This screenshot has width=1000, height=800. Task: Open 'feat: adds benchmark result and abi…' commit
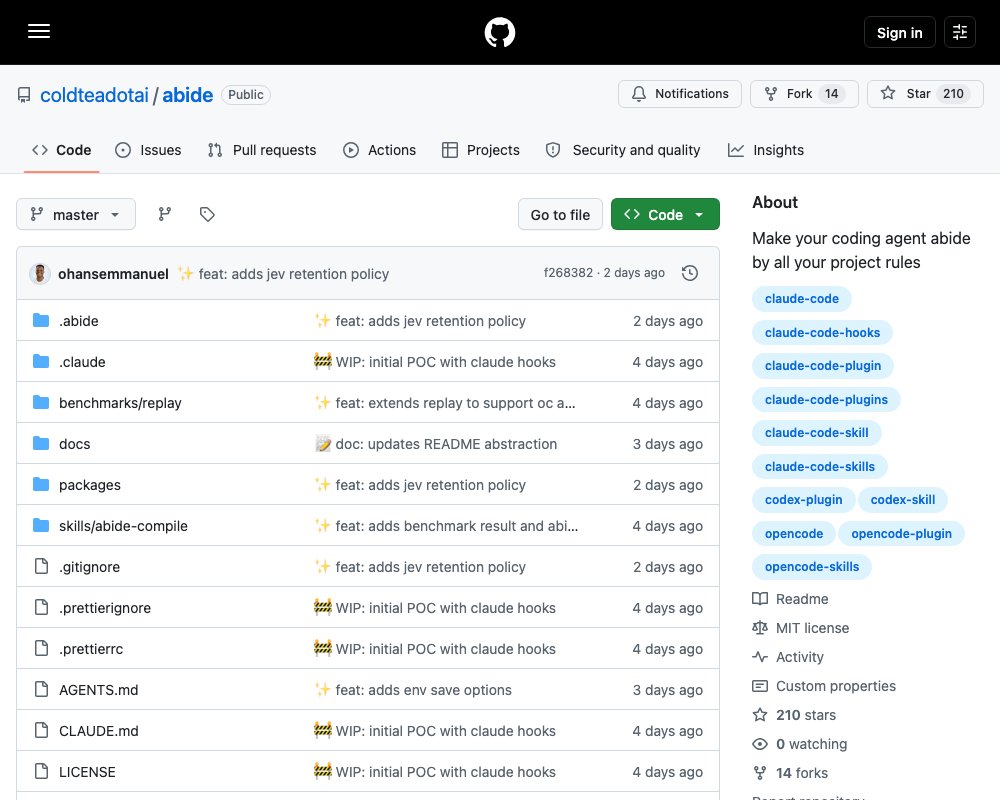[457, 526]
